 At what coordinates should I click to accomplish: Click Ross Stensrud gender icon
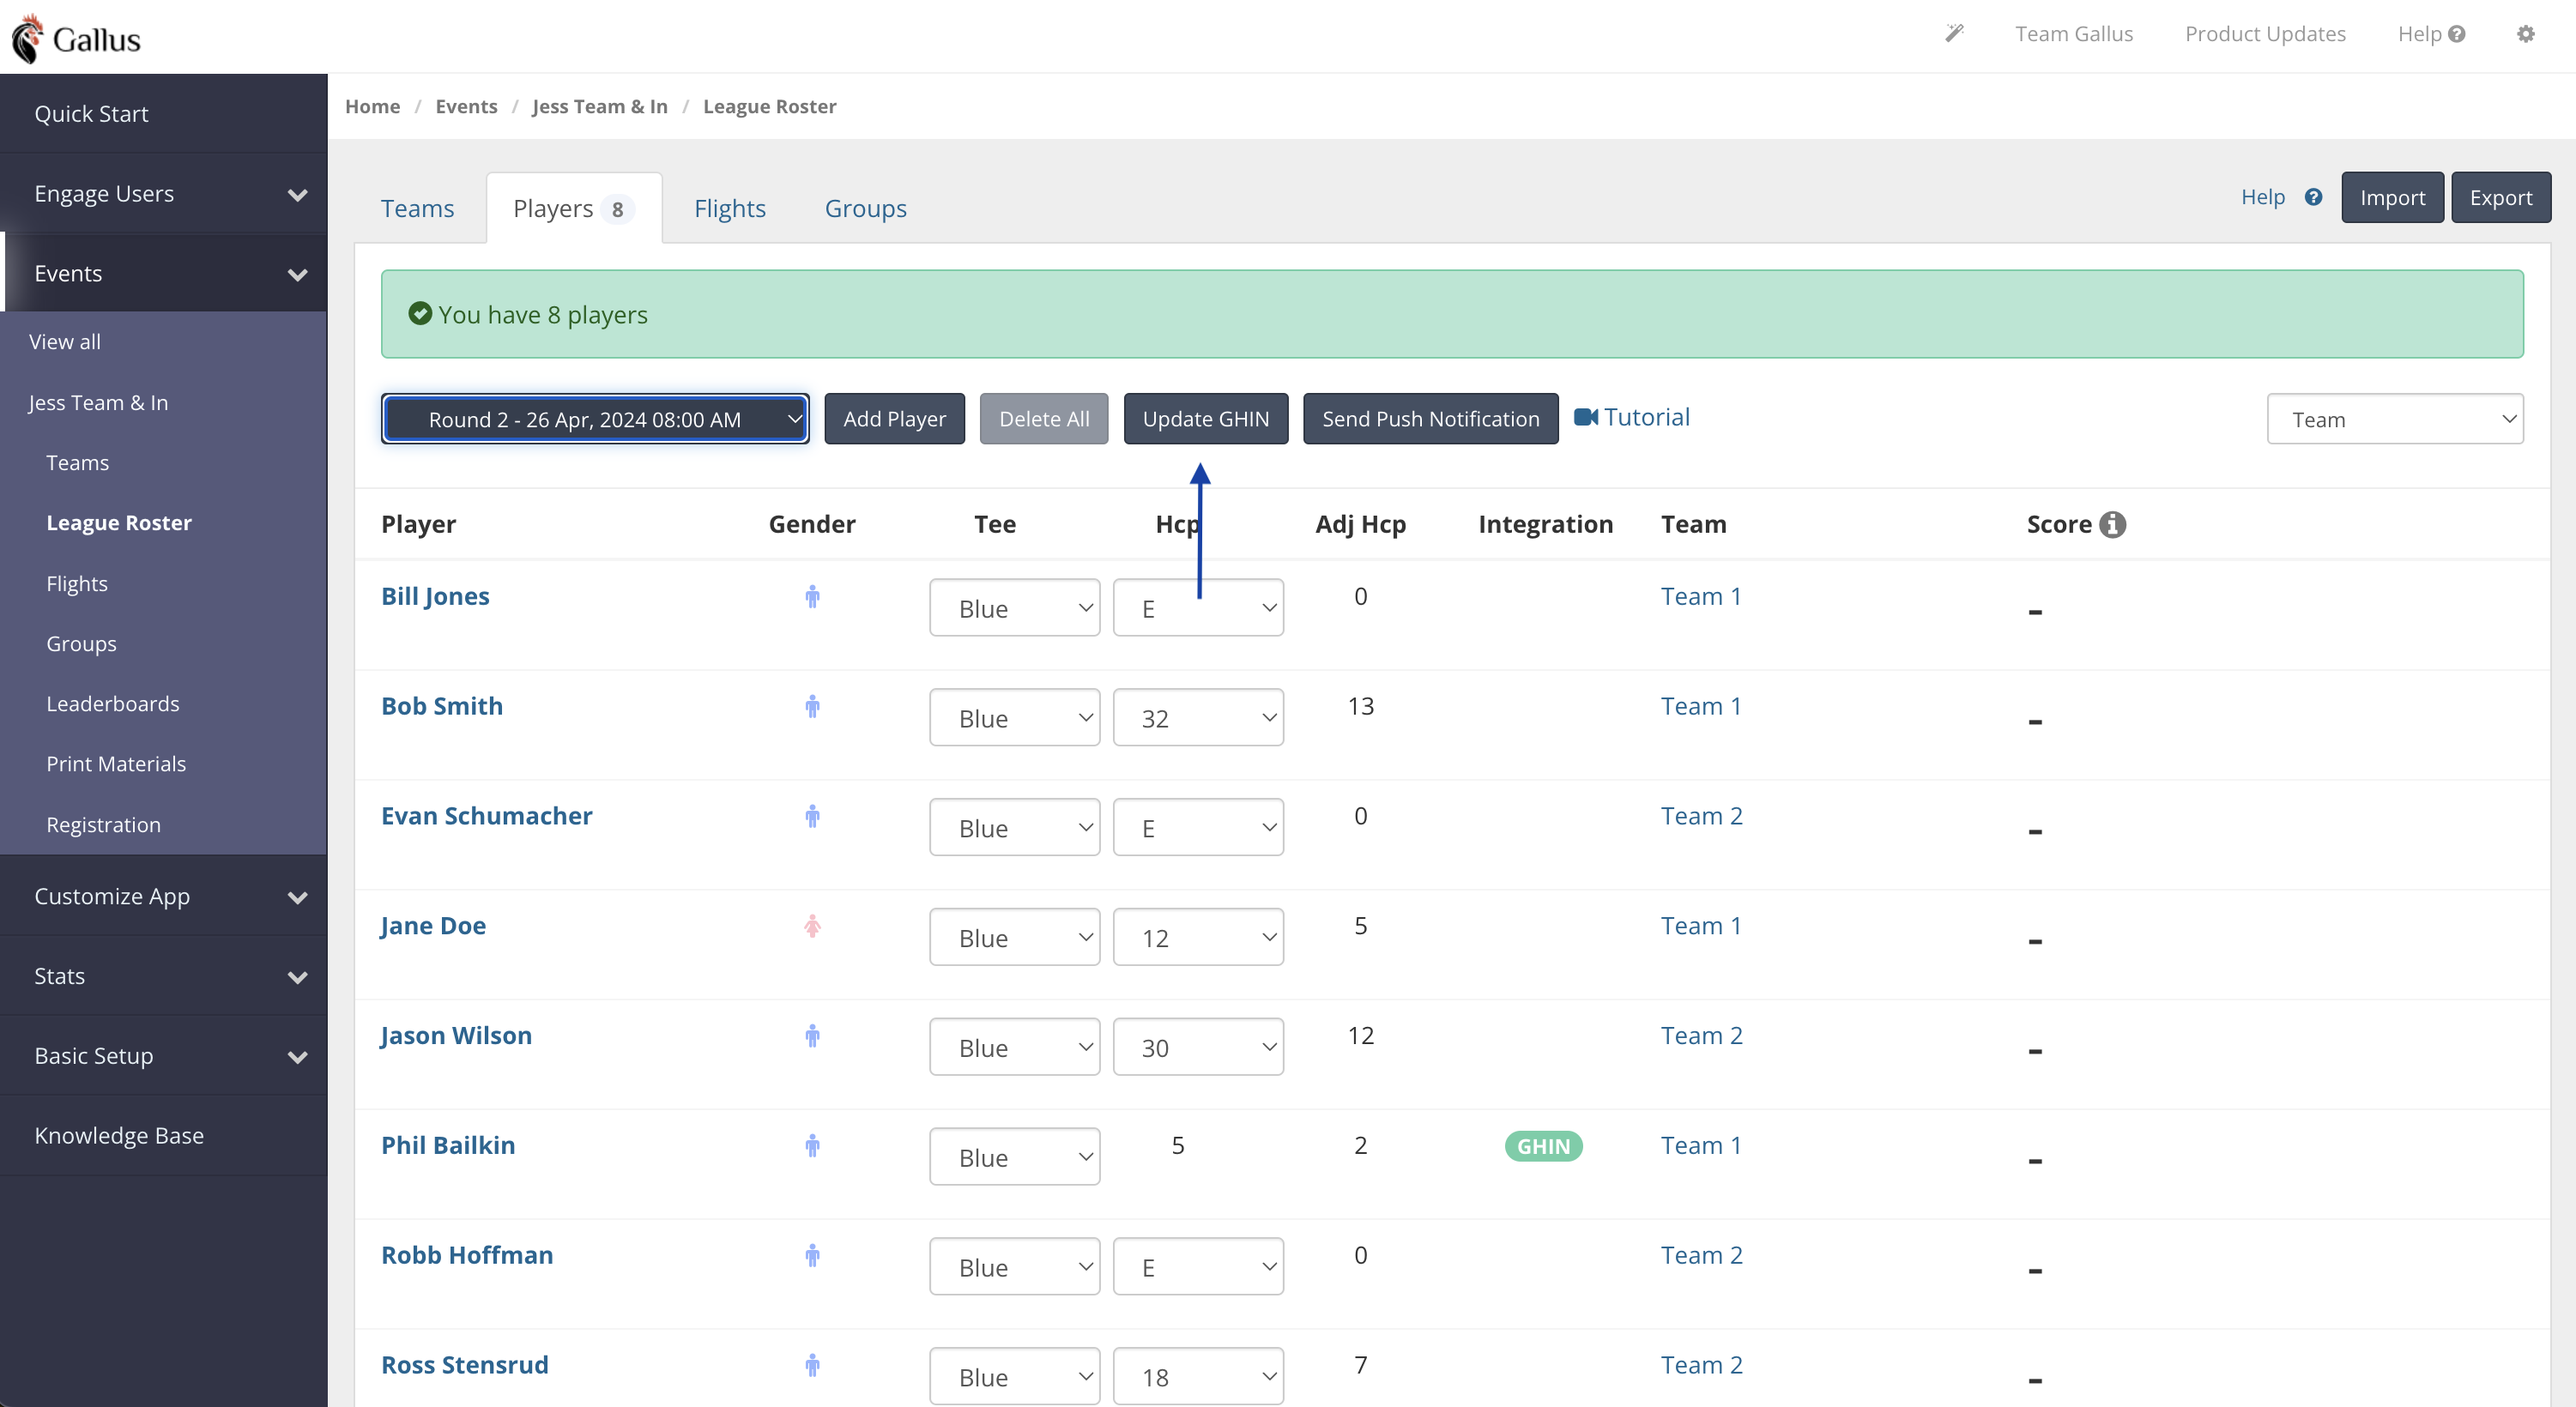point(812,1366)
